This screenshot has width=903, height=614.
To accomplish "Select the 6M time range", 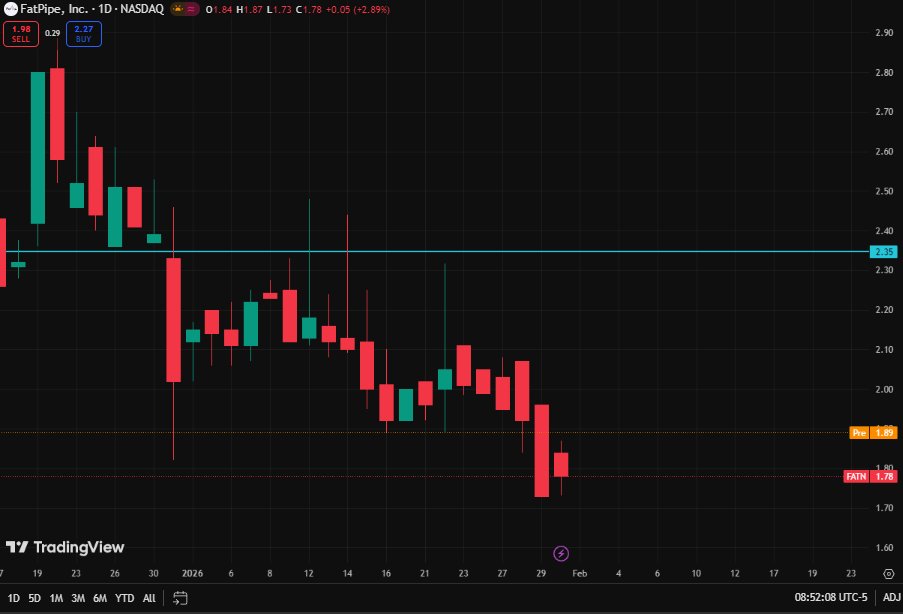I will tap(100, 598).
